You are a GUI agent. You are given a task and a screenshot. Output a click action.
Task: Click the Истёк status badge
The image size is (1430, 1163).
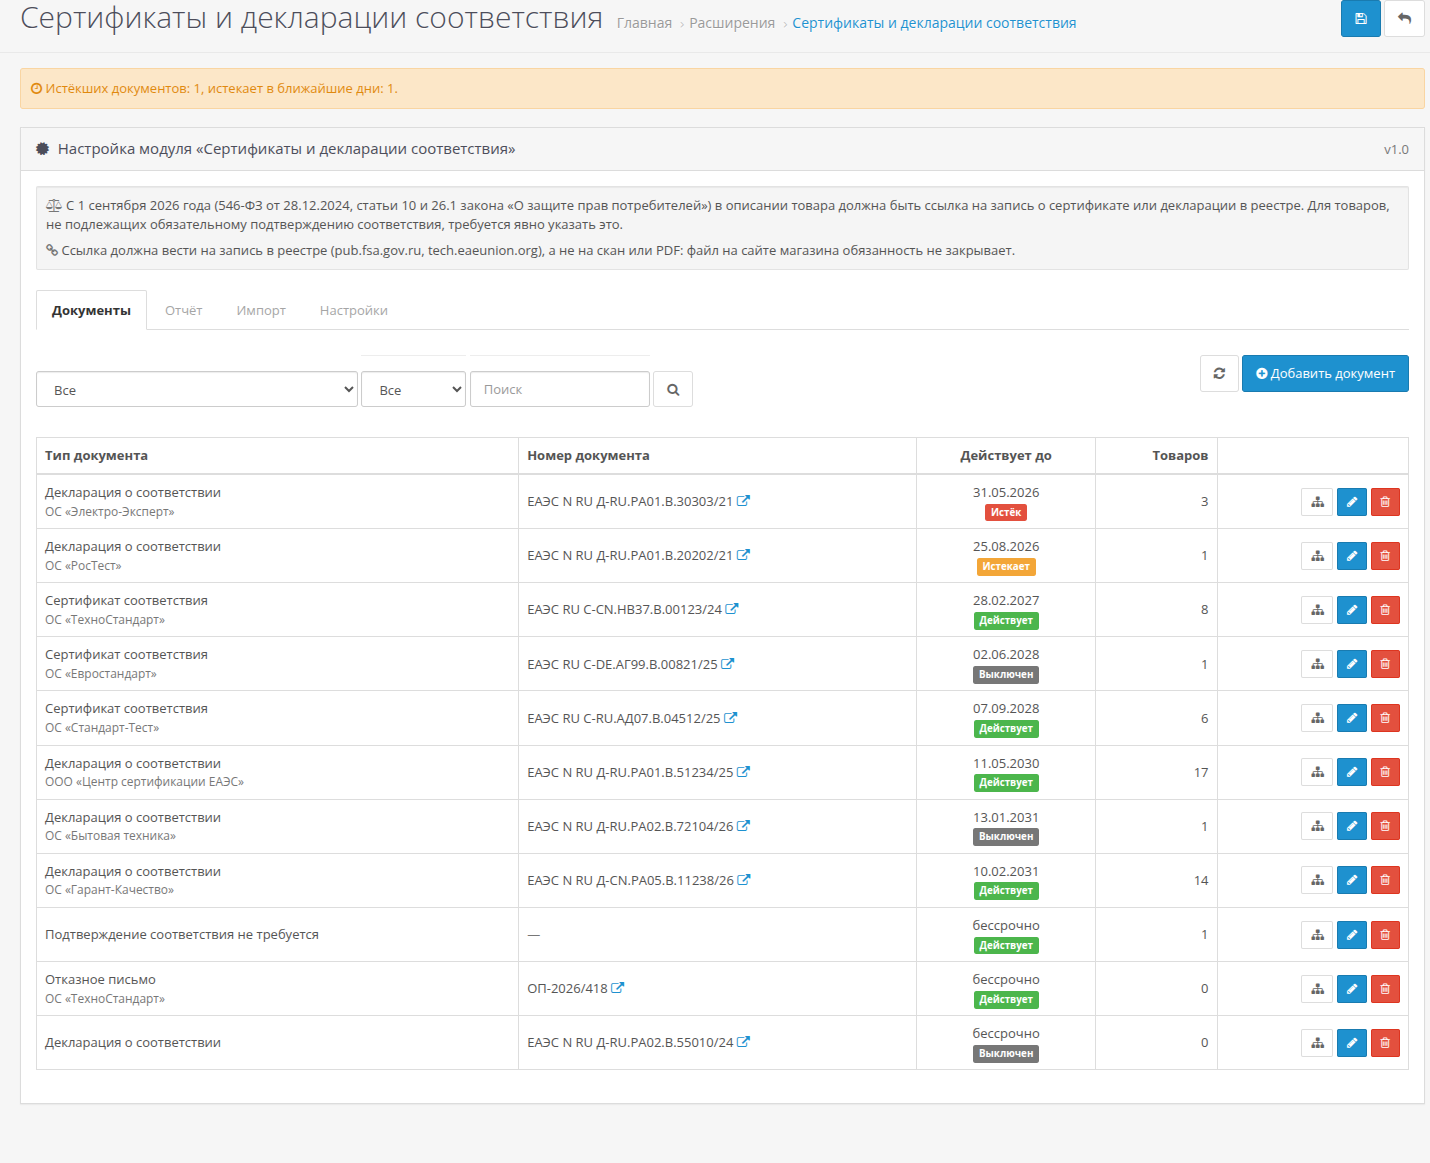pos(1006,512)
